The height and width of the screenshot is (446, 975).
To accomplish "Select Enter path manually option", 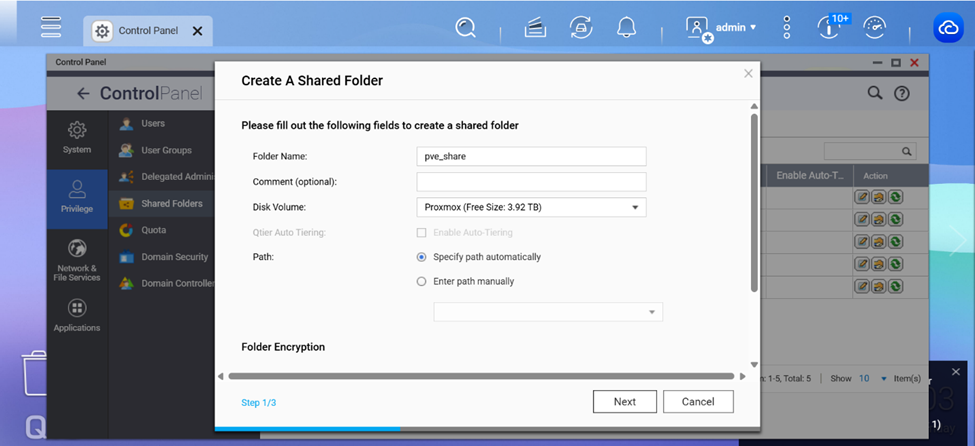I will pyautogui.click(x=421, y=282).
